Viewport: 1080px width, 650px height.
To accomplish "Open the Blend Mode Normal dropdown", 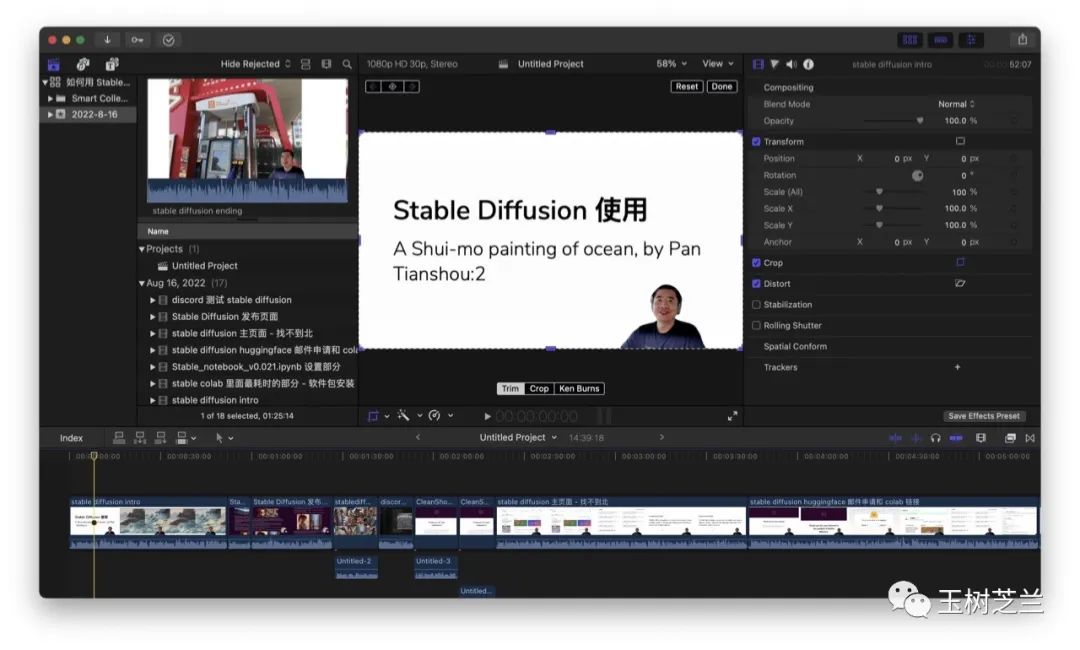I will pos(956,104).
